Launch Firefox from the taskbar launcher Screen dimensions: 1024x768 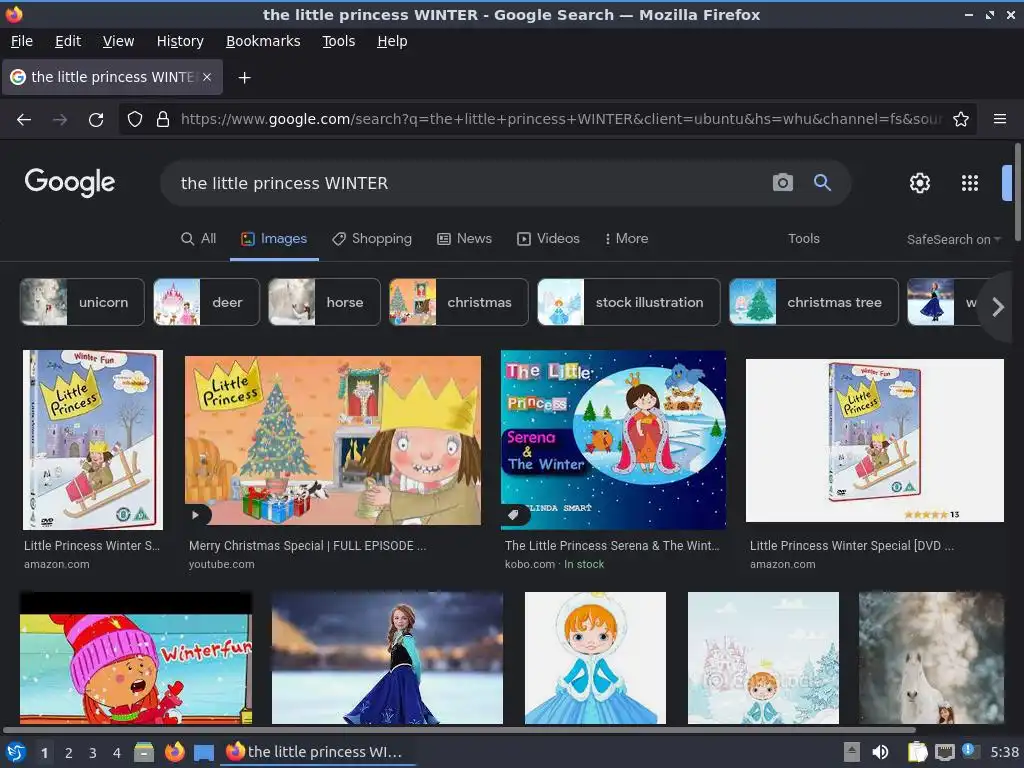point(174,752)
